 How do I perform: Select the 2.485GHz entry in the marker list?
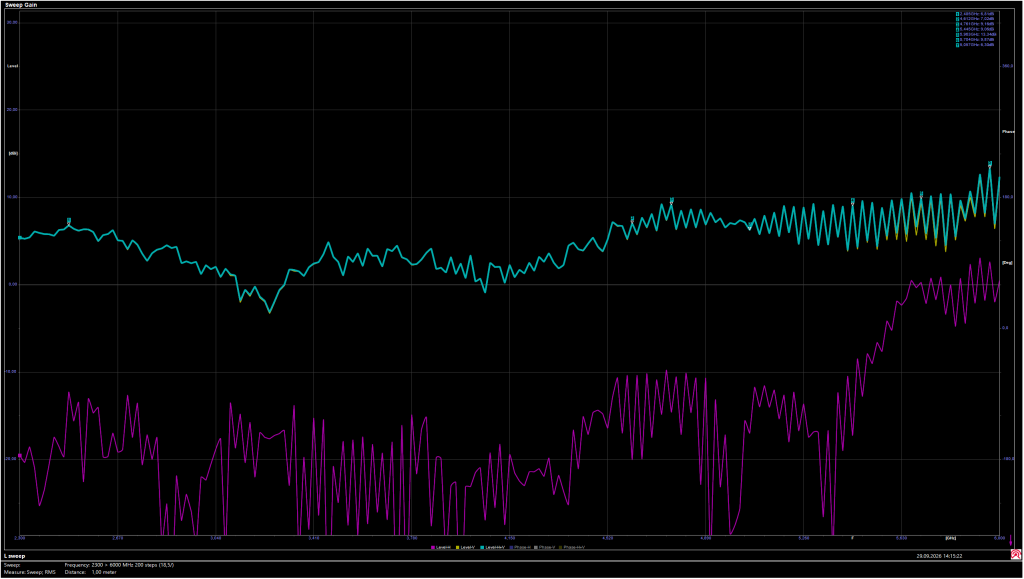coord(976,13)
